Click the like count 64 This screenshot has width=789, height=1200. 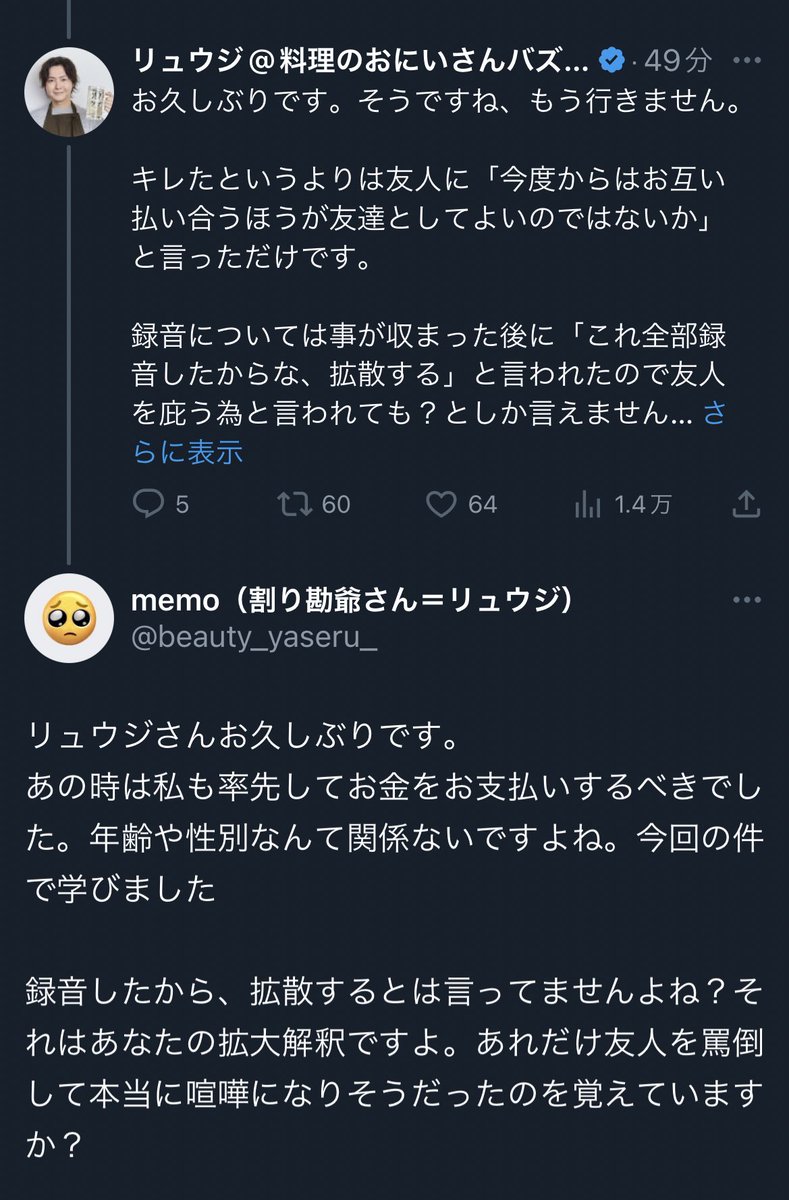(482, 505)
